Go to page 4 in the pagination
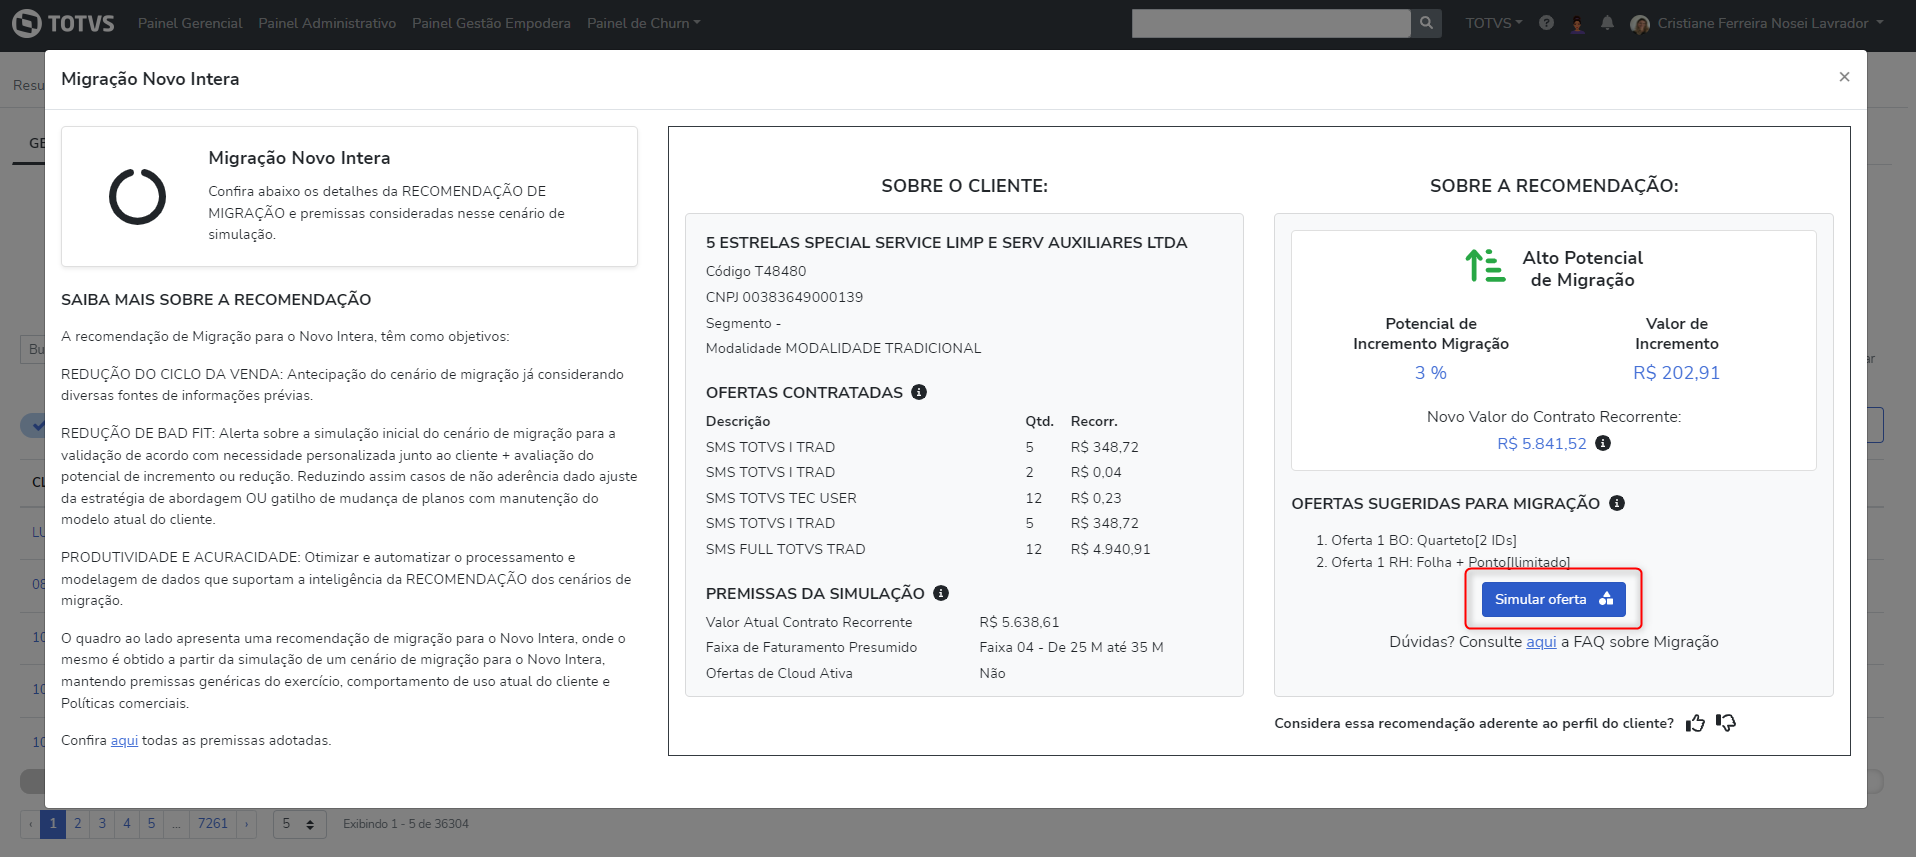Image resolution: width=1916 pixels, height=857 pixels. (x=127, y=824)
